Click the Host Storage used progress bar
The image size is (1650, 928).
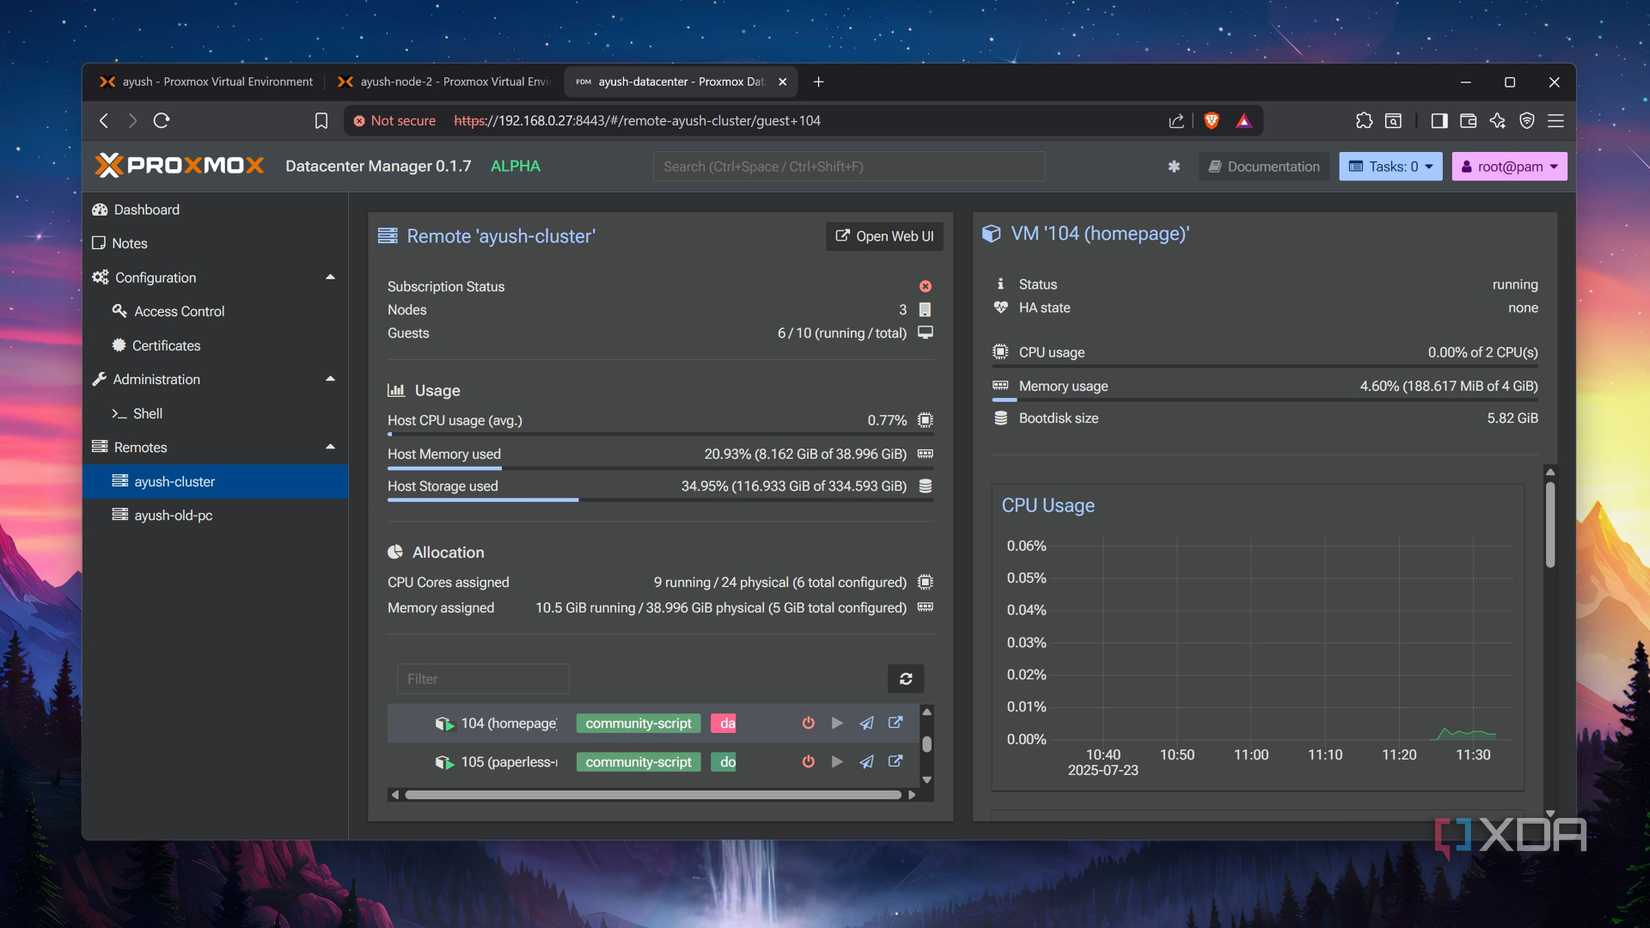pos(660,499)
